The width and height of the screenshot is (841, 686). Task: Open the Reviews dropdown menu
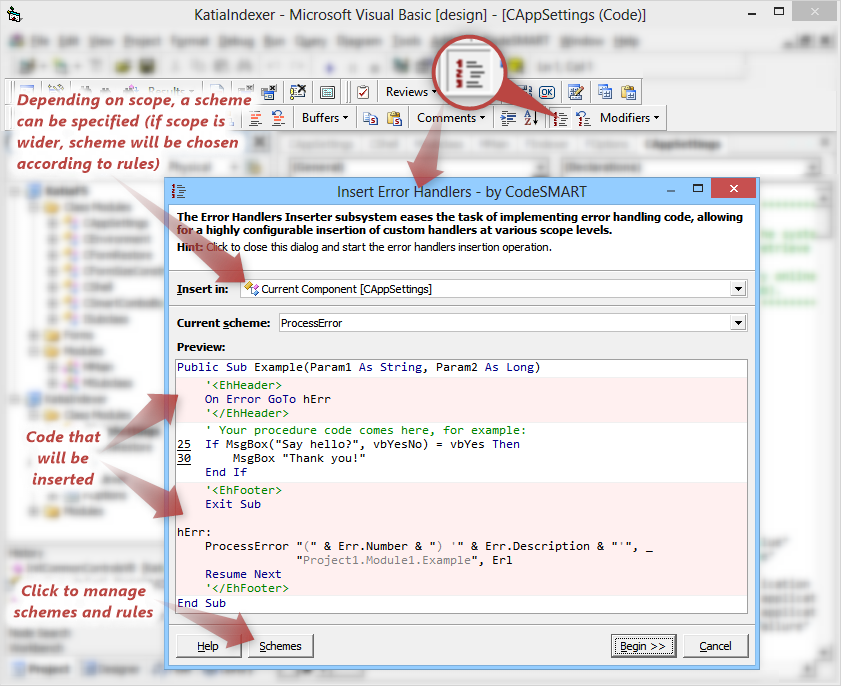click(x=411, y=92)
